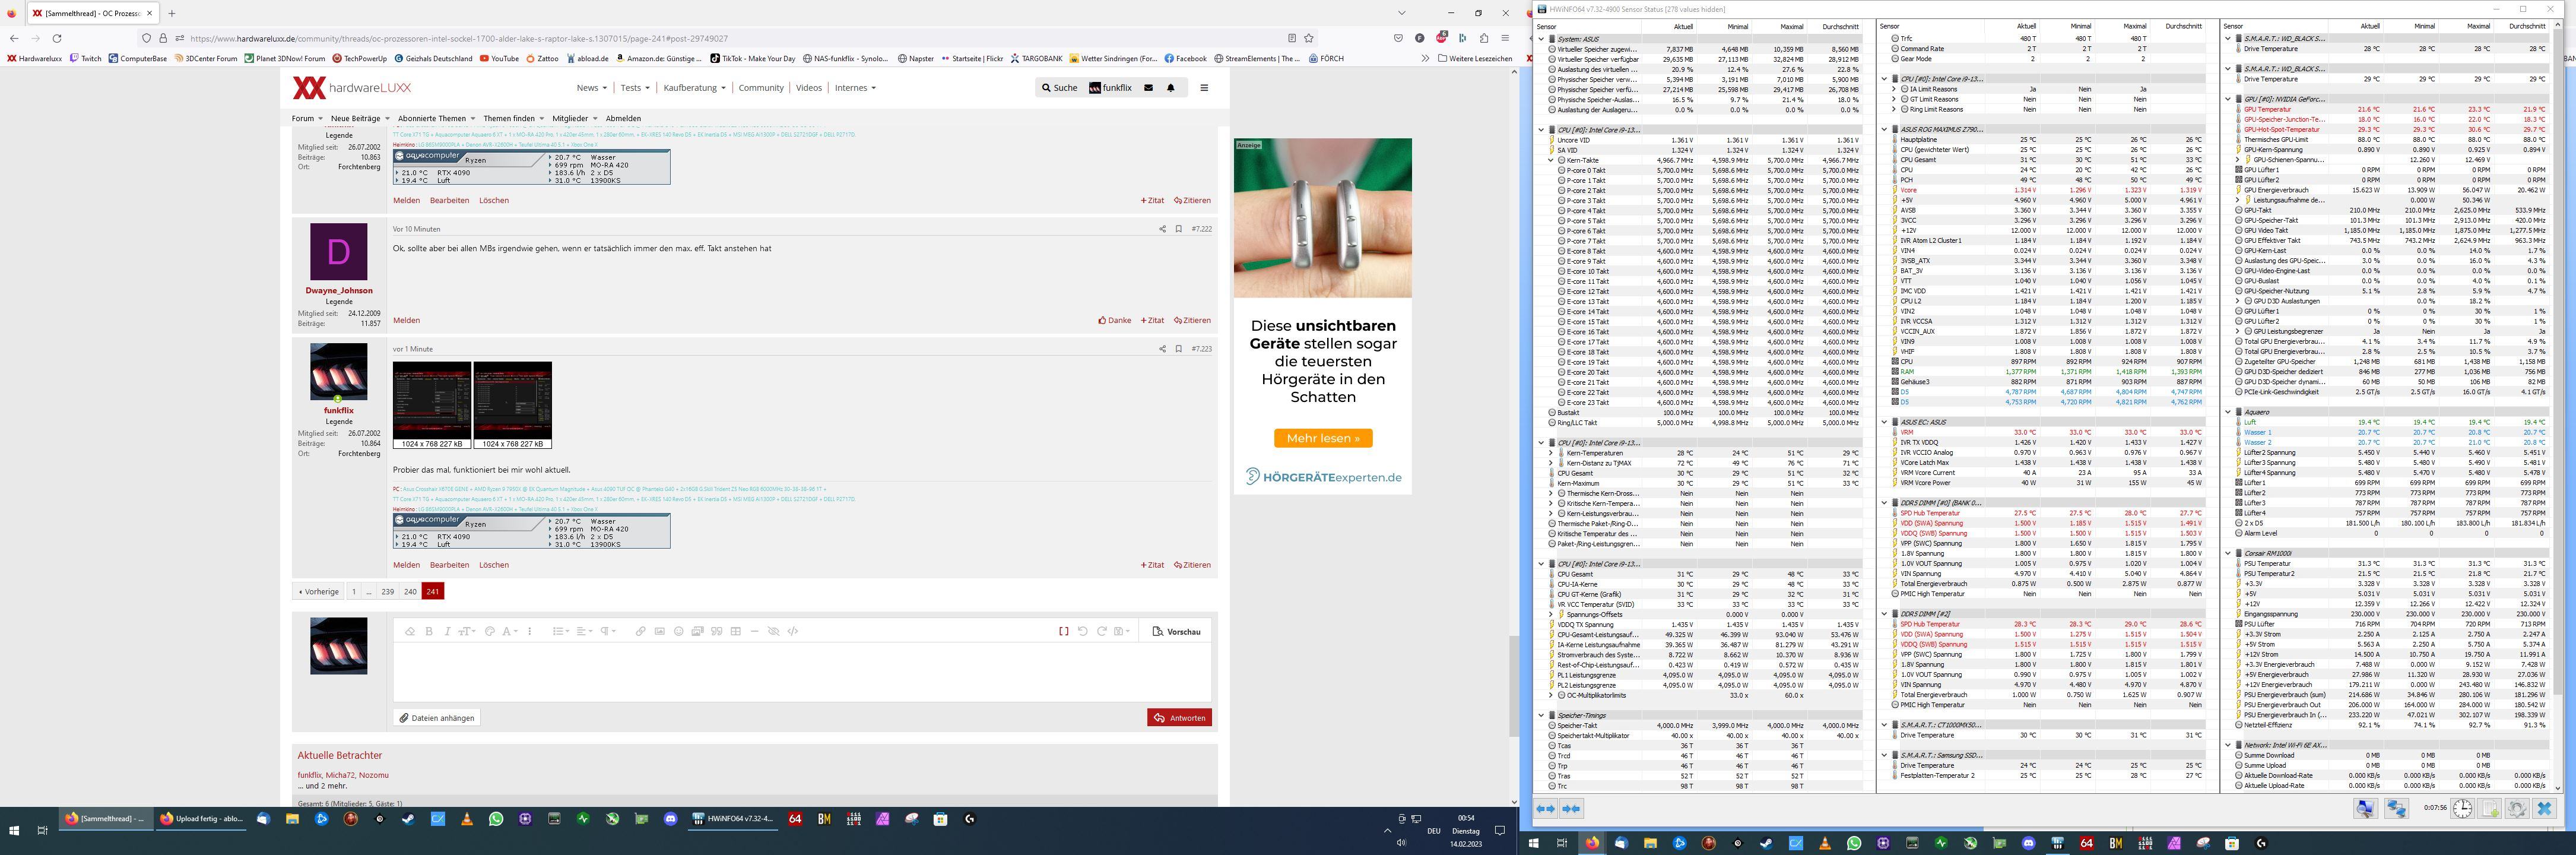The height and width of the screenshot is (855, 2576).
Task: Go to page 240 of the thread
Action: 410,592
